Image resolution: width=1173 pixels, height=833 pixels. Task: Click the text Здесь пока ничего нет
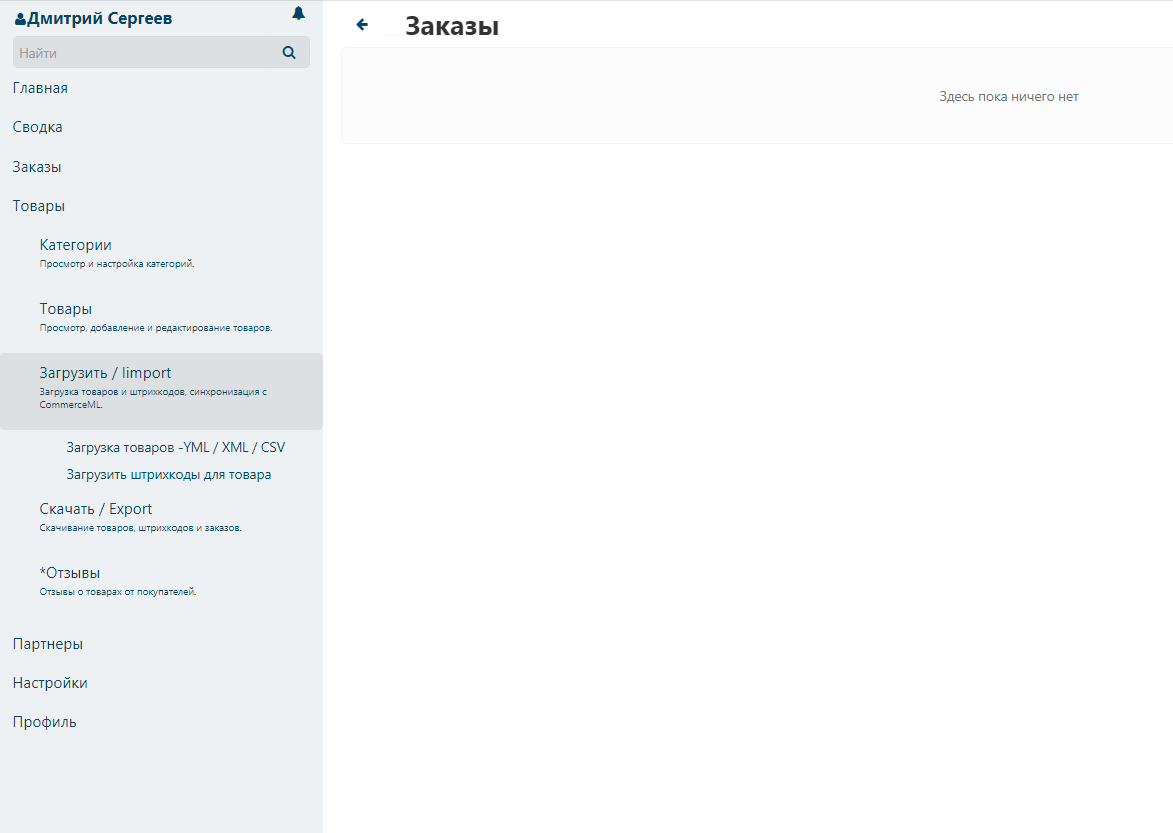tap(1008, 96)
